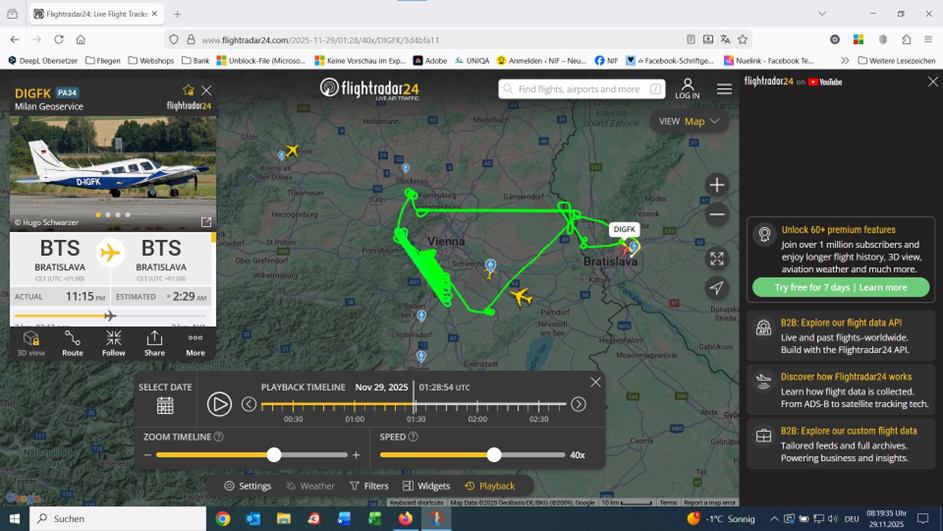Click the Route icon in flight panel

[x=72, y=343]
